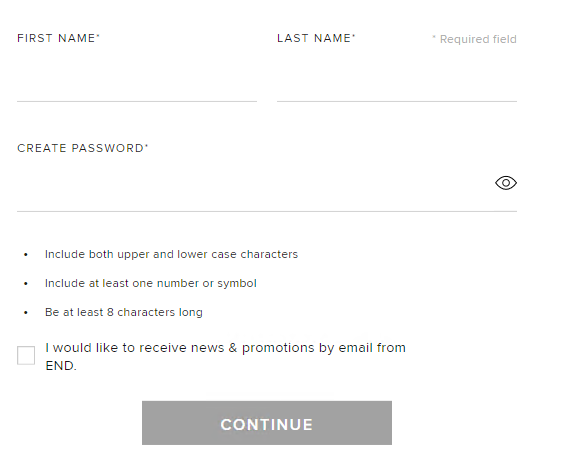Show password using the eye icon
The height and width of the screenshot is (455, 563).
[506, 183]
